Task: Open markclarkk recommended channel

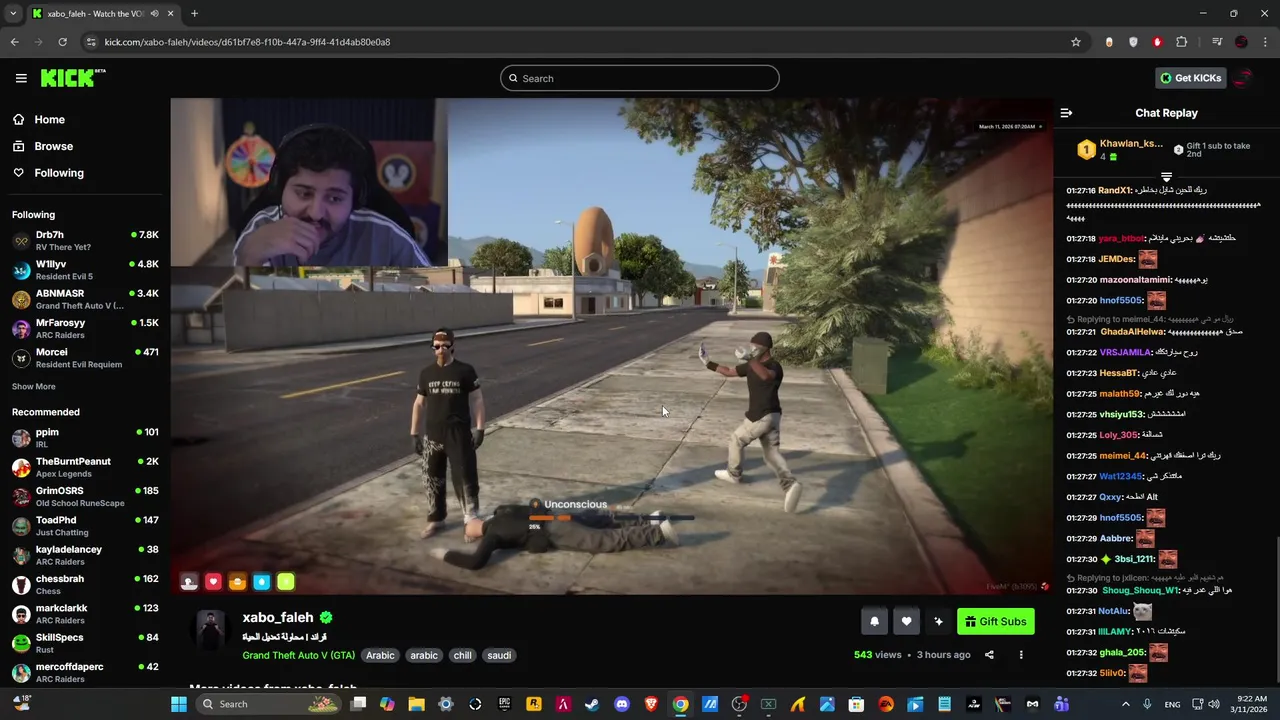Action: click(85, 614)
